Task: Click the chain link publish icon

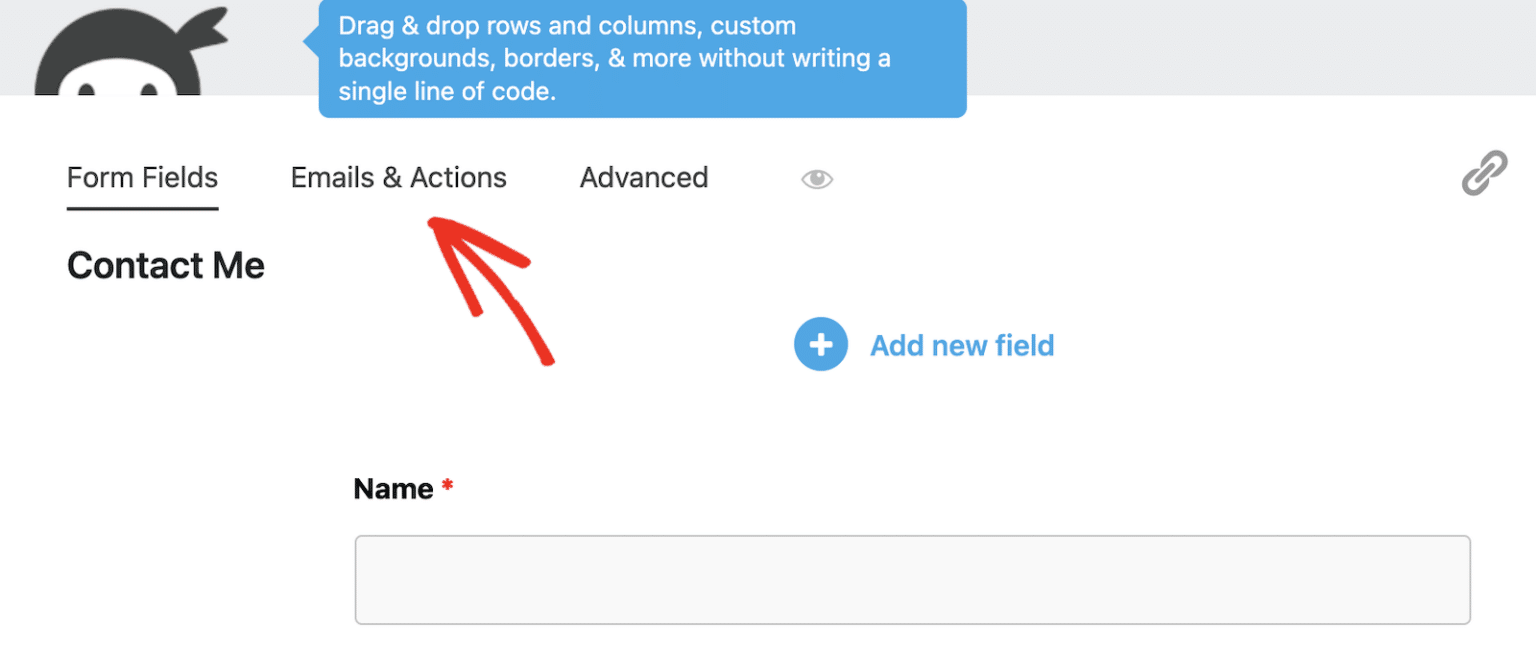Action: click(x=1487, y=172)
